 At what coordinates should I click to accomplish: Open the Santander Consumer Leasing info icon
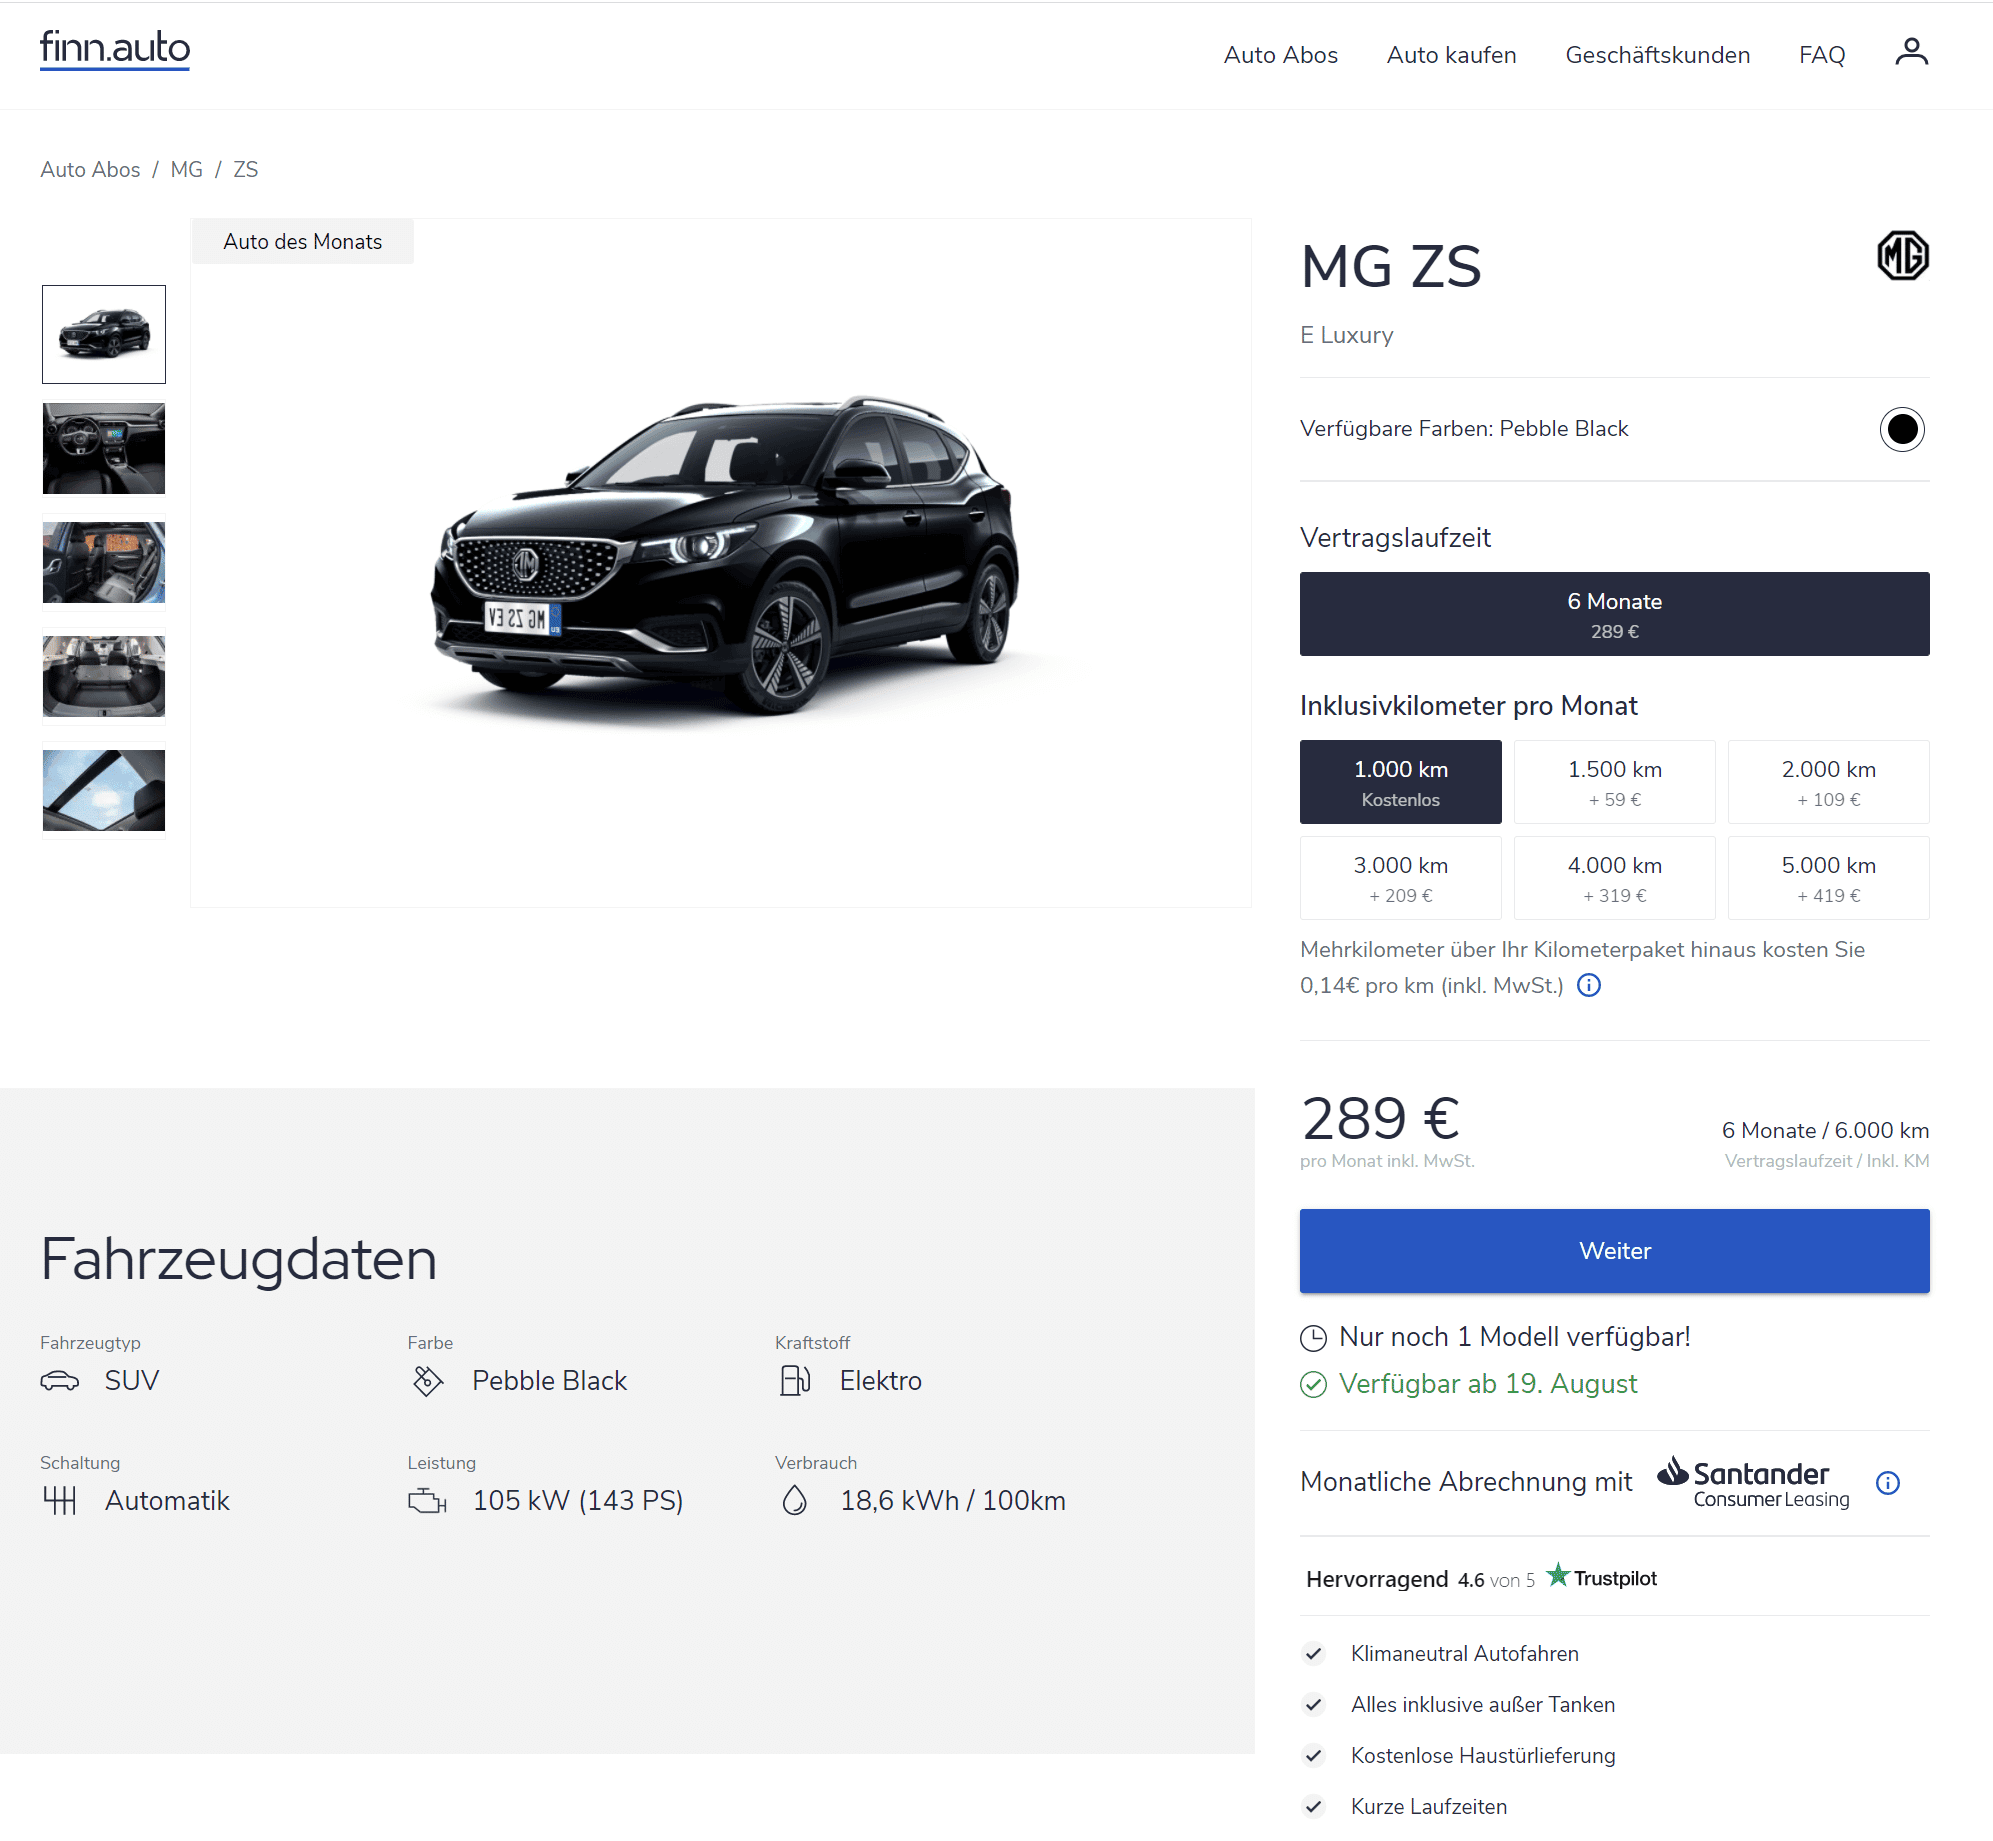pos(1887,1483)
